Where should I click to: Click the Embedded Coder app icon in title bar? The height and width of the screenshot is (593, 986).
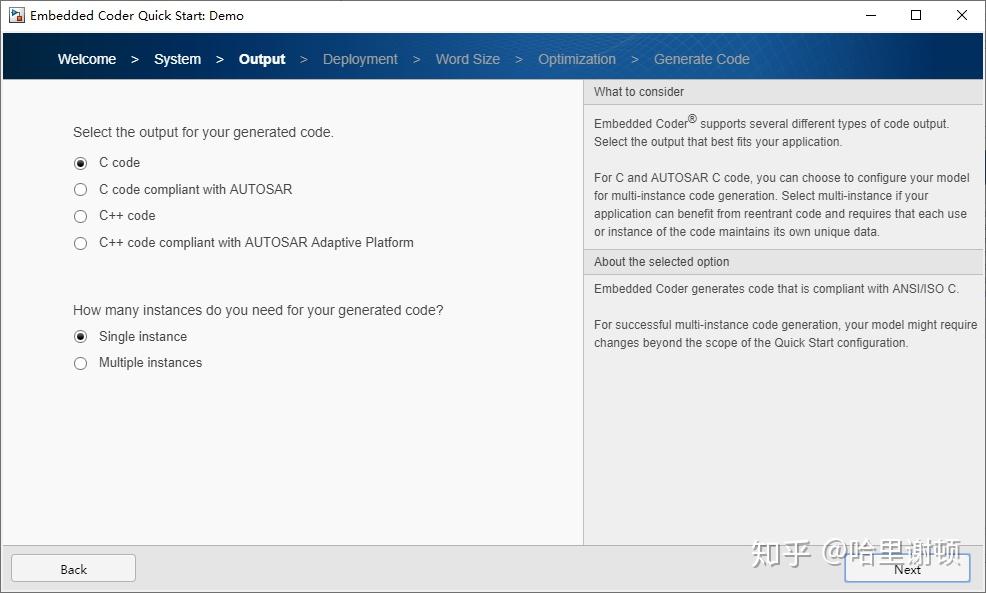point(16,14)
